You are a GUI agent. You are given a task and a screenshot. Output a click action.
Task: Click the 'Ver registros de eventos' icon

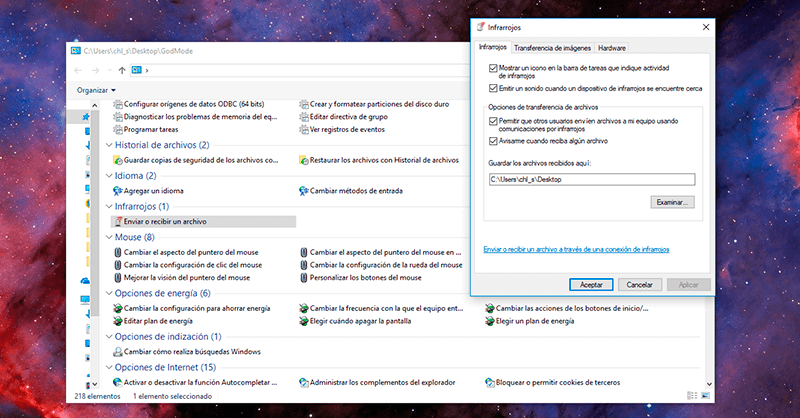click(x=304, y=130)
